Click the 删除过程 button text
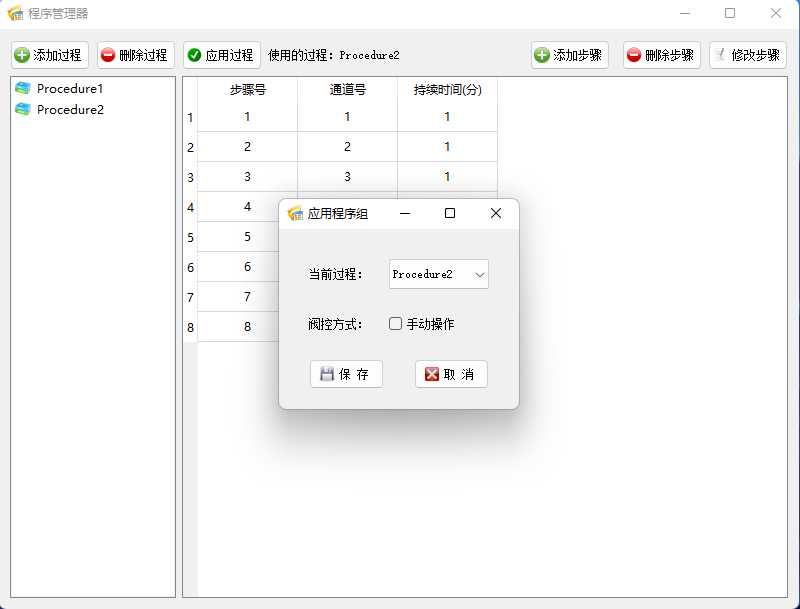The width and height of the screenshot is (800, 609). point(143,55)
